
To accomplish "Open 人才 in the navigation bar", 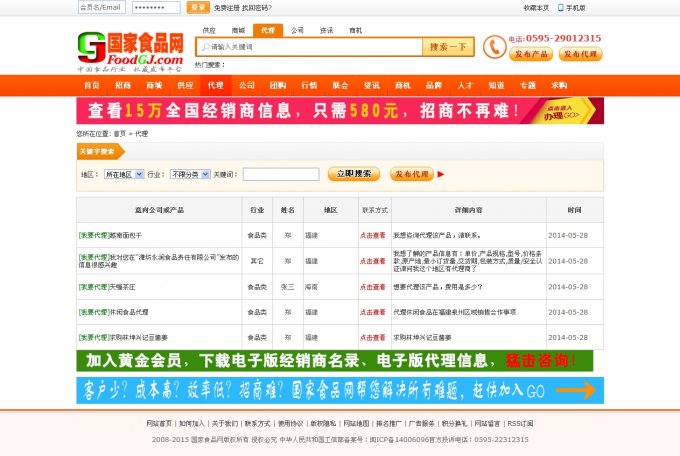I will click(465, 85).
